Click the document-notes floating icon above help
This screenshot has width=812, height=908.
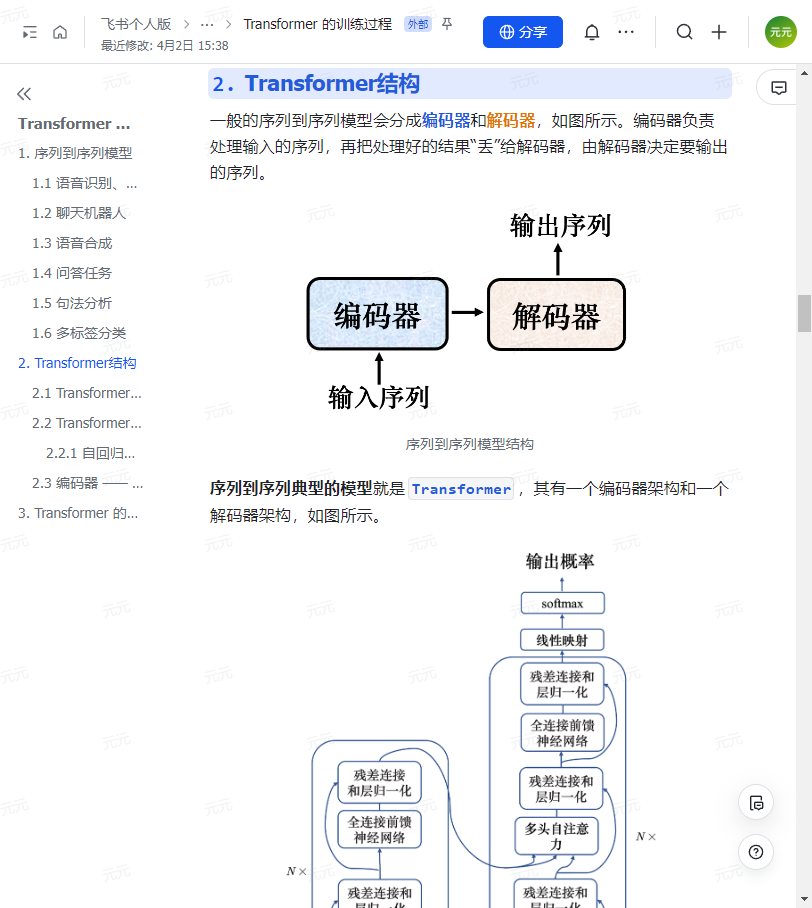755,802
